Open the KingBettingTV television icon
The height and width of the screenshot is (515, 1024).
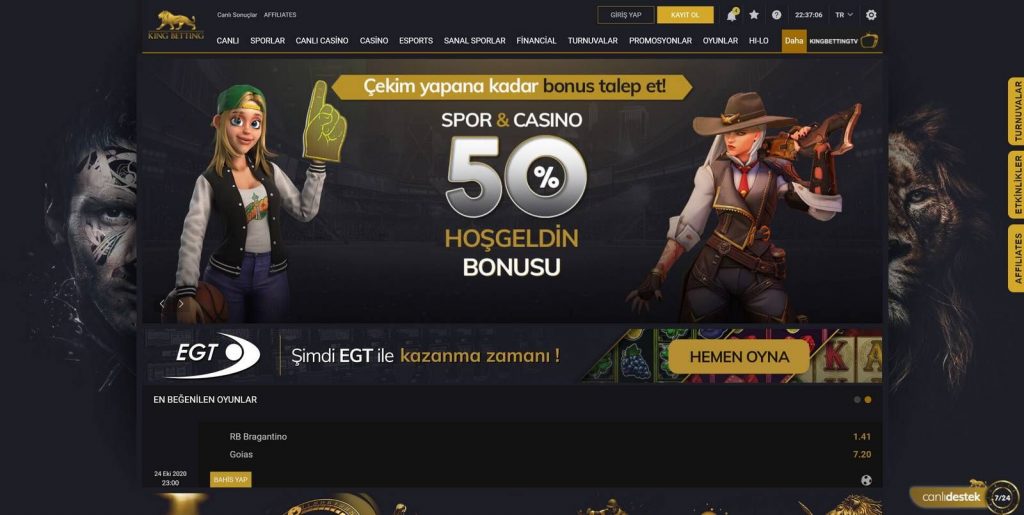coord(869,41)
